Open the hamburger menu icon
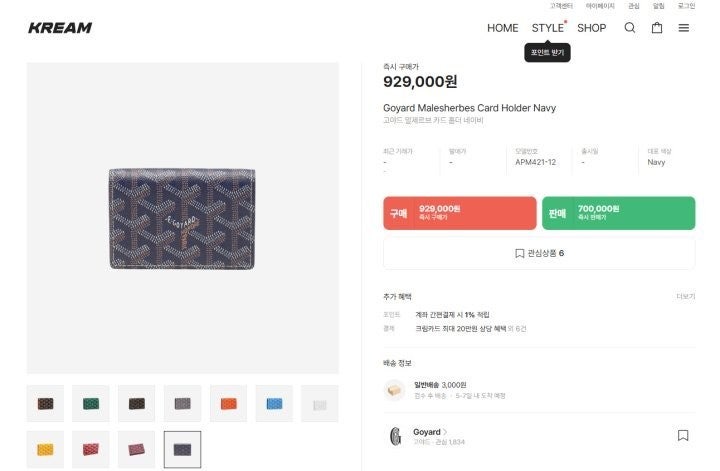Screen dimensions: 720x471 point(684,28)
